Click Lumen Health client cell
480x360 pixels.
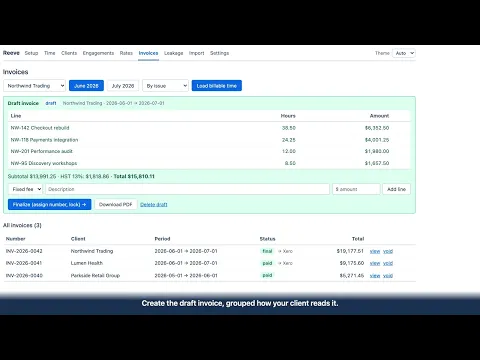point(87,263)
